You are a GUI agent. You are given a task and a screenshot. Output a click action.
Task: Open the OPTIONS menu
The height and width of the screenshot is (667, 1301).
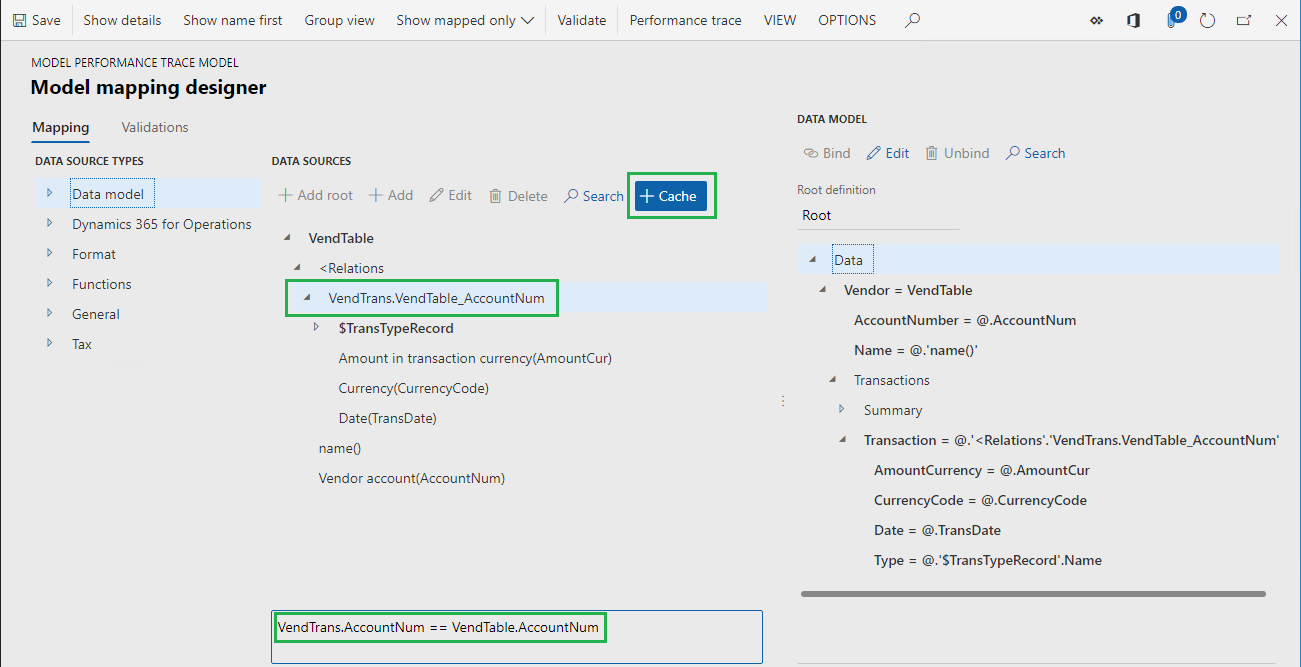pyautogui.click(x=847, y=20)
